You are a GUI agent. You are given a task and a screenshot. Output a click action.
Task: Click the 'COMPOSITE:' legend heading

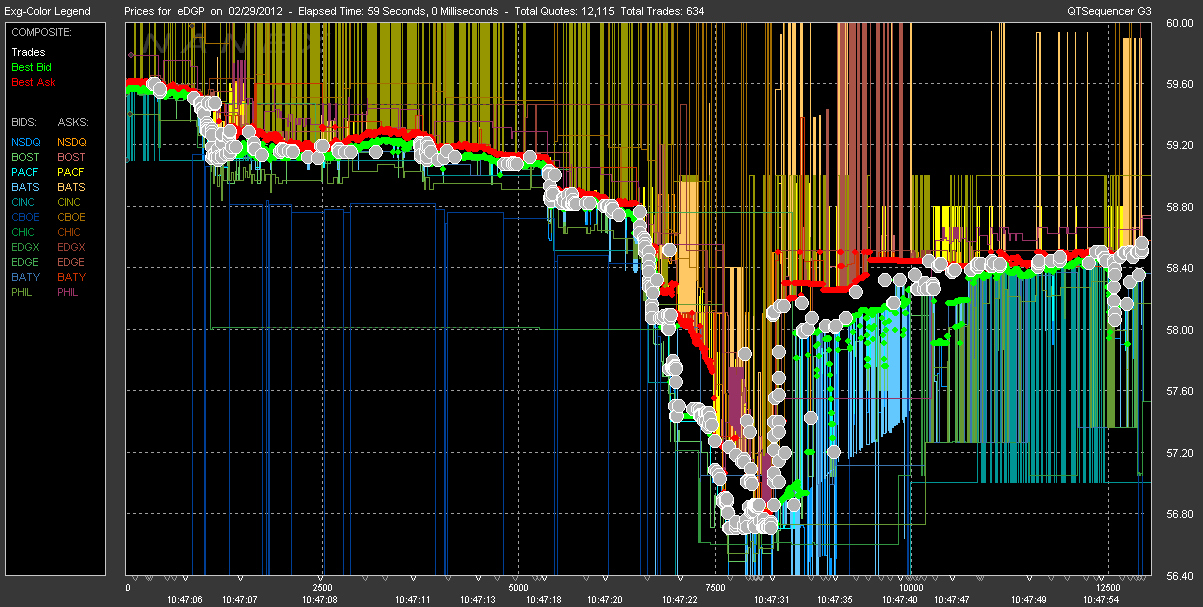click(x=39, y=32)
